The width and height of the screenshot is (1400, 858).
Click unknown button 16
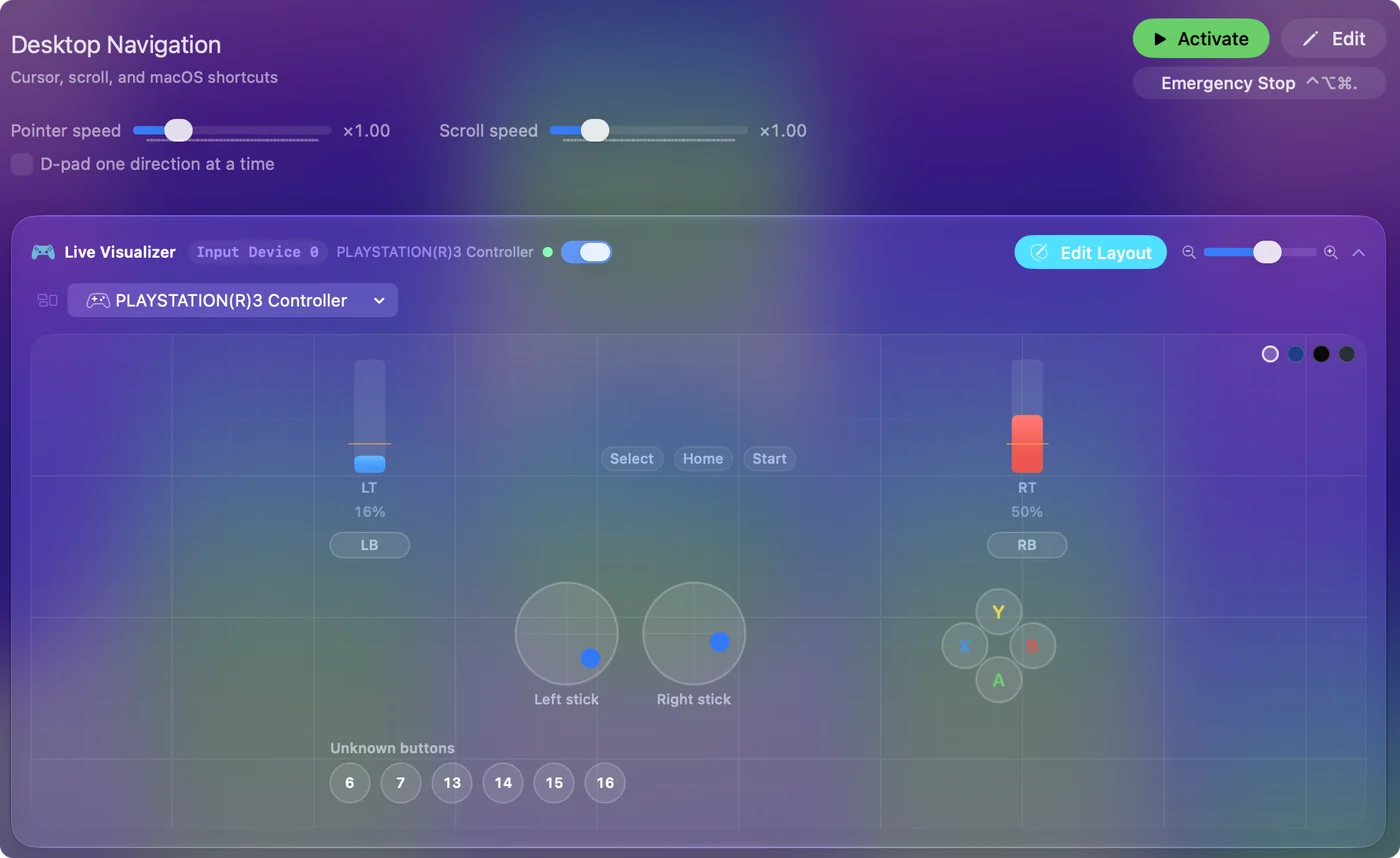pyautogui.click(x=605, y=783)
